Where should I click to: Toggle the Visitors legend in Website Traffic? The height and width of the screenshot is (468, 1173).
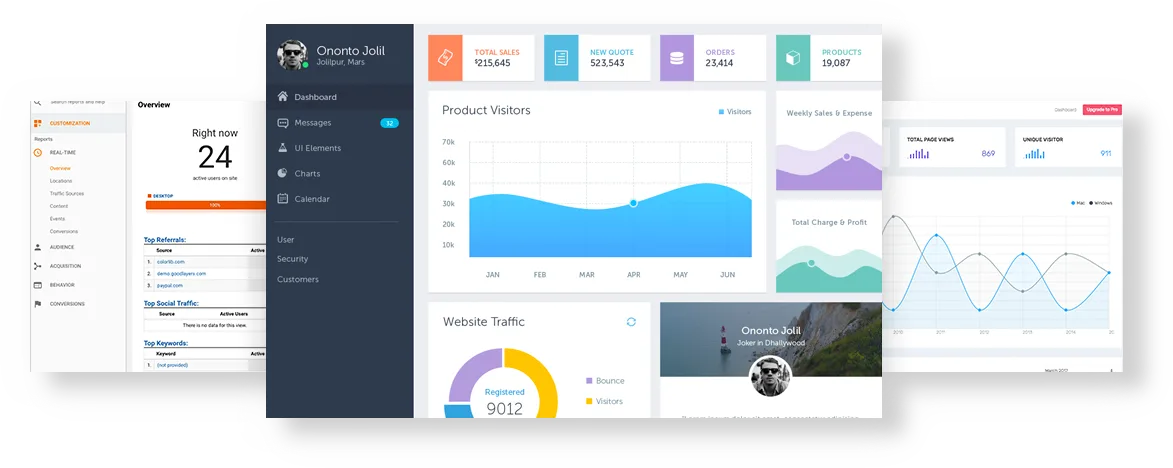click(x=604, y=401)
